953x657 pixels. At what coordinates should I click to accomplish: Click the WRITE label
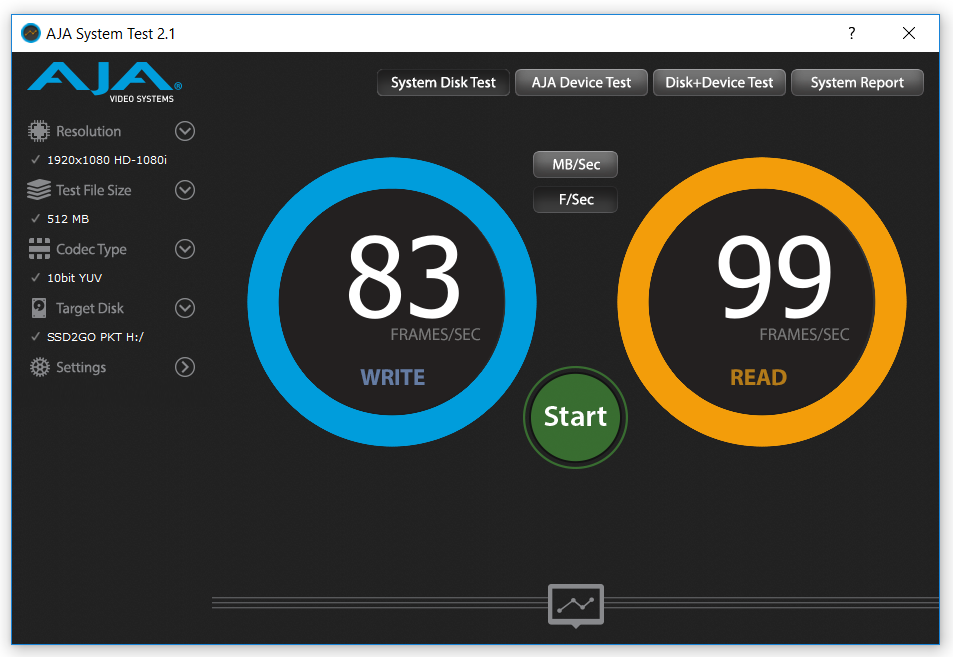pyautogui.click(x=393, y=377)
